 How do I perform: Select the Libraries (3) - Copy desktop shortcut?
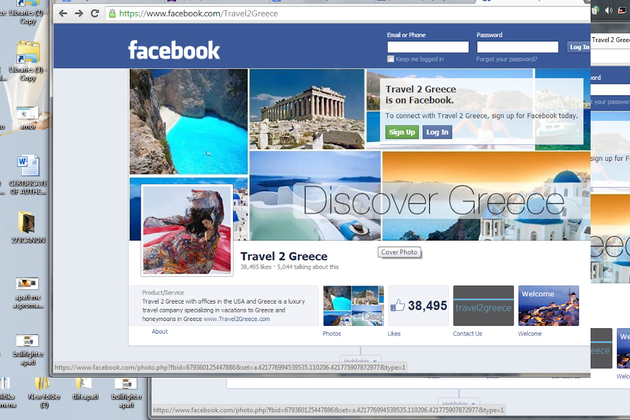(28, 61)
